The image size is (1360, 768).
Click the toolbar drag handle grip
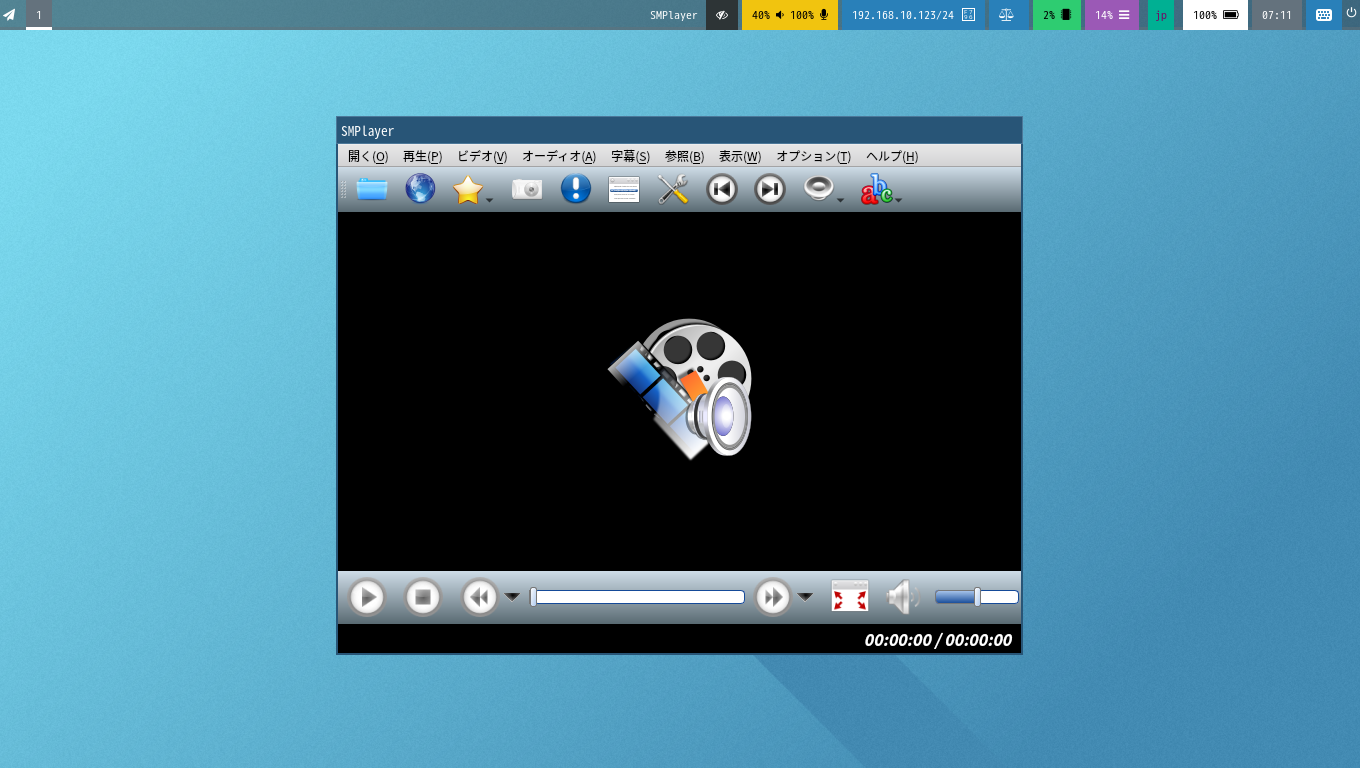344,189
